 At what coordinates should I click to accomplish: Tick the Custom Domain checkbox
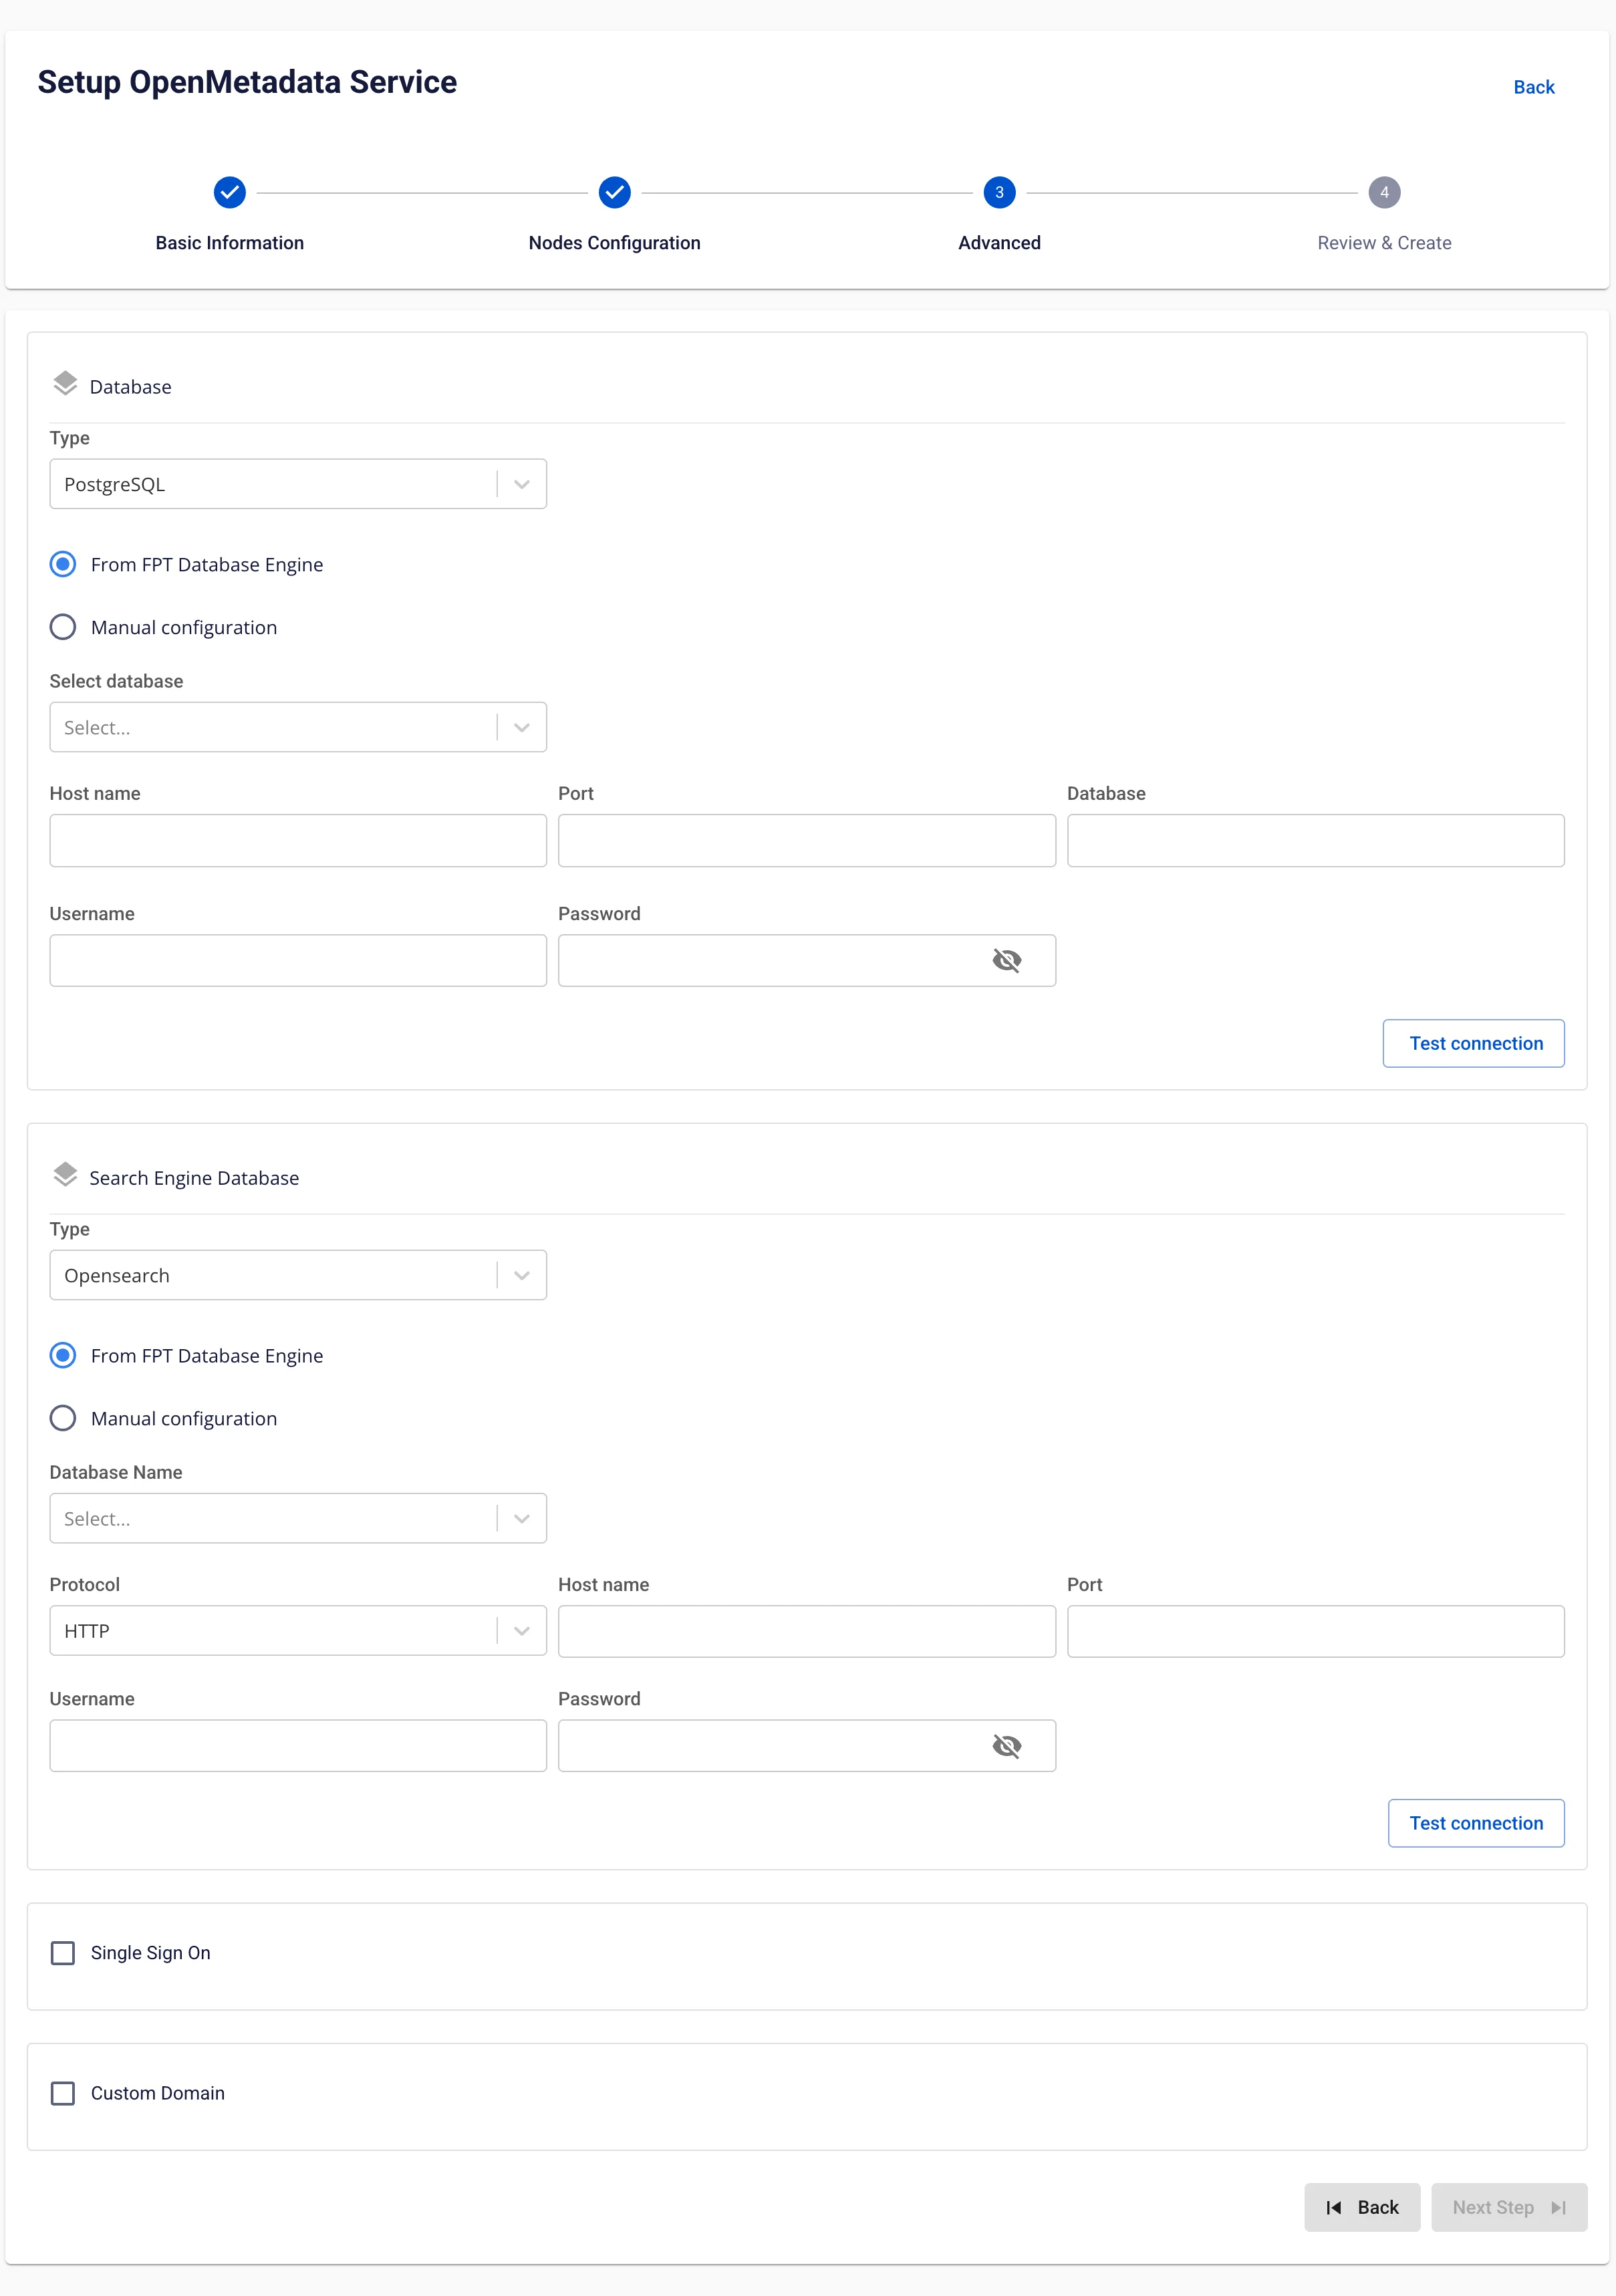pyautogui.click(x=63, y=2093)
